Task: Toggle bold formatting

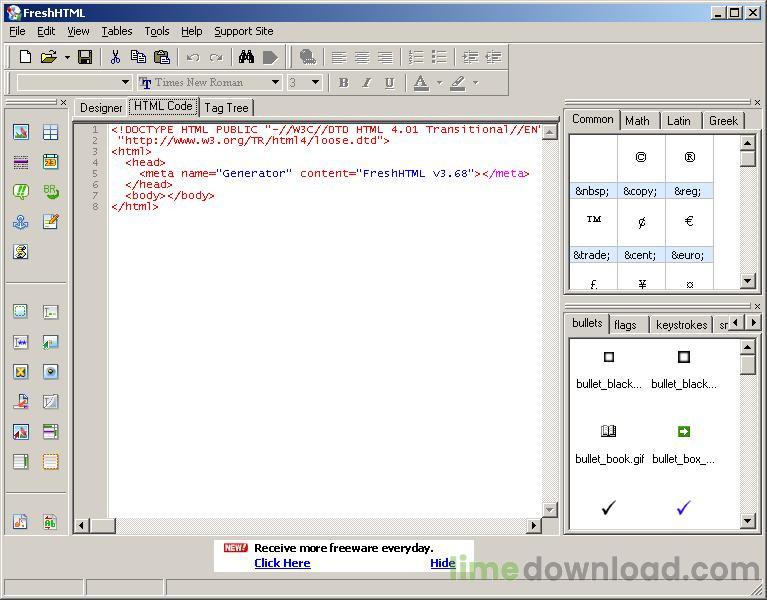Action: (343, 83)
